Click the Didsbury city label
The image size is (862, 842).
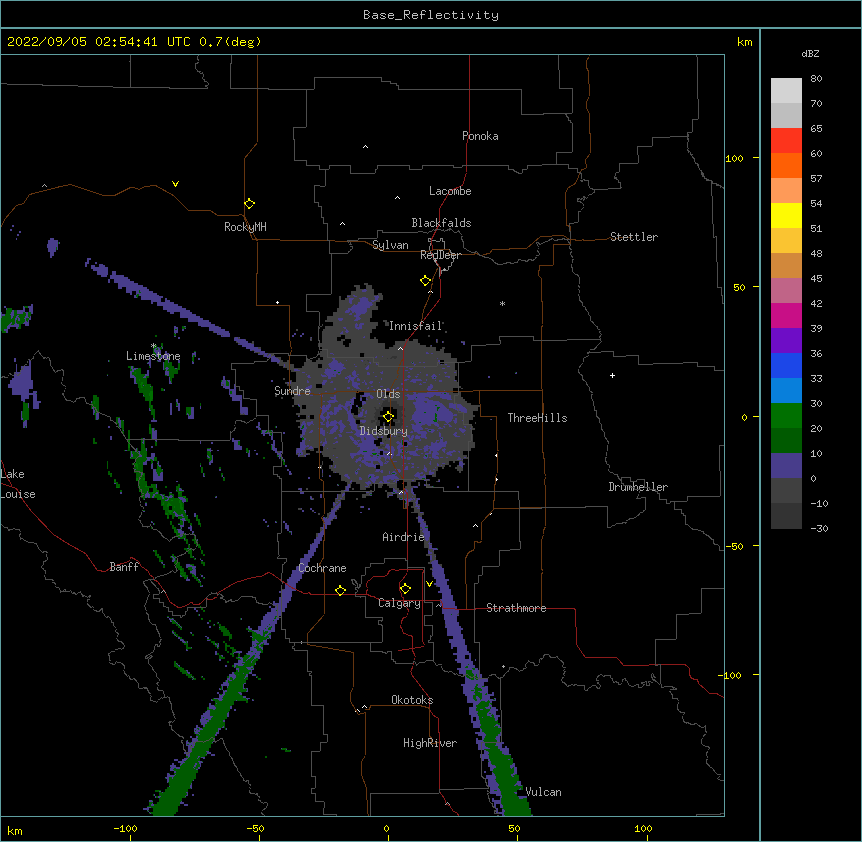point(384,431)
